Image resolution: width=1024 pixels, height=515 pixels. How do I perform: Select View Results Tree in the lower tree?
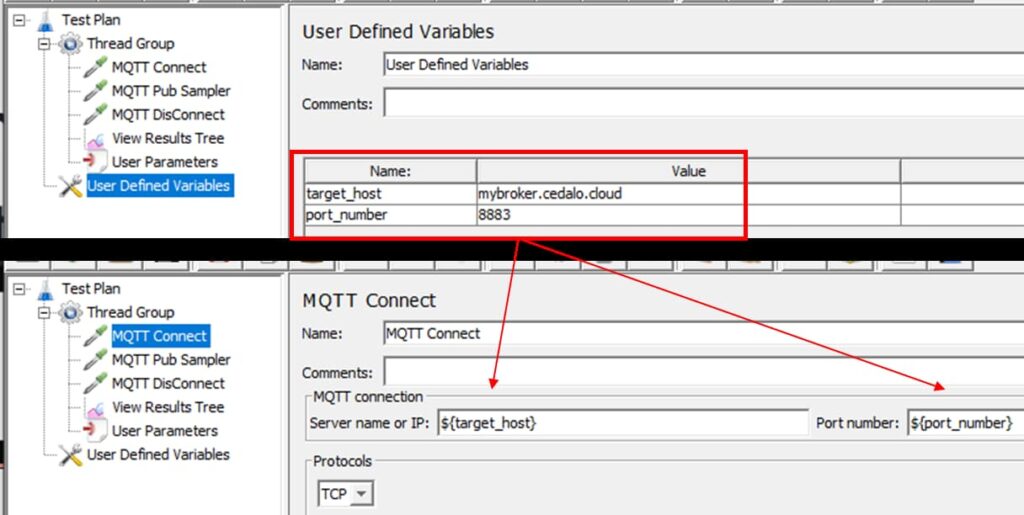168,407
